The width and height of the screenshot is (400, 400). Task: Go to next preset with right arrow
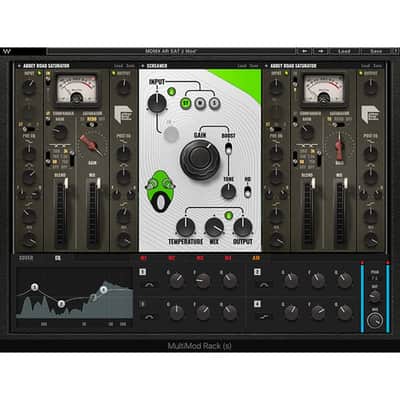(x=321, y=51)
